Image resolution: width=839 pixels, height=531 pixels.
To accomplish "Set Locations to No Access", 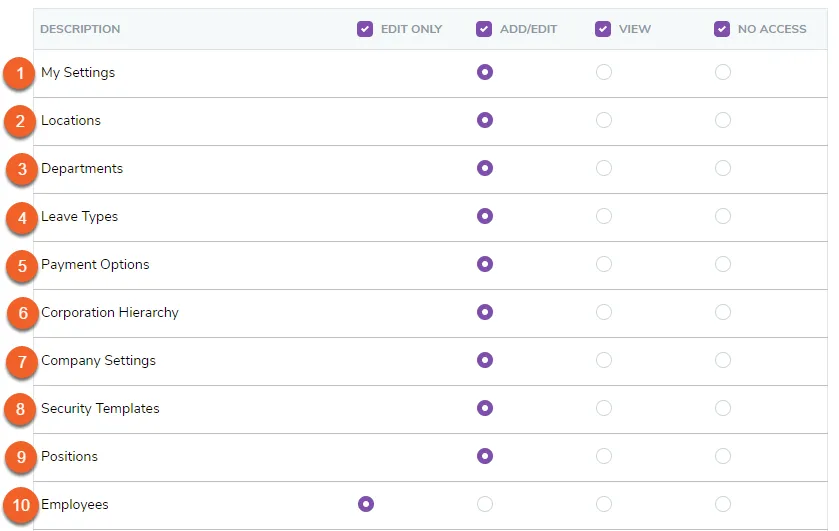I will (x=723, y=120).
